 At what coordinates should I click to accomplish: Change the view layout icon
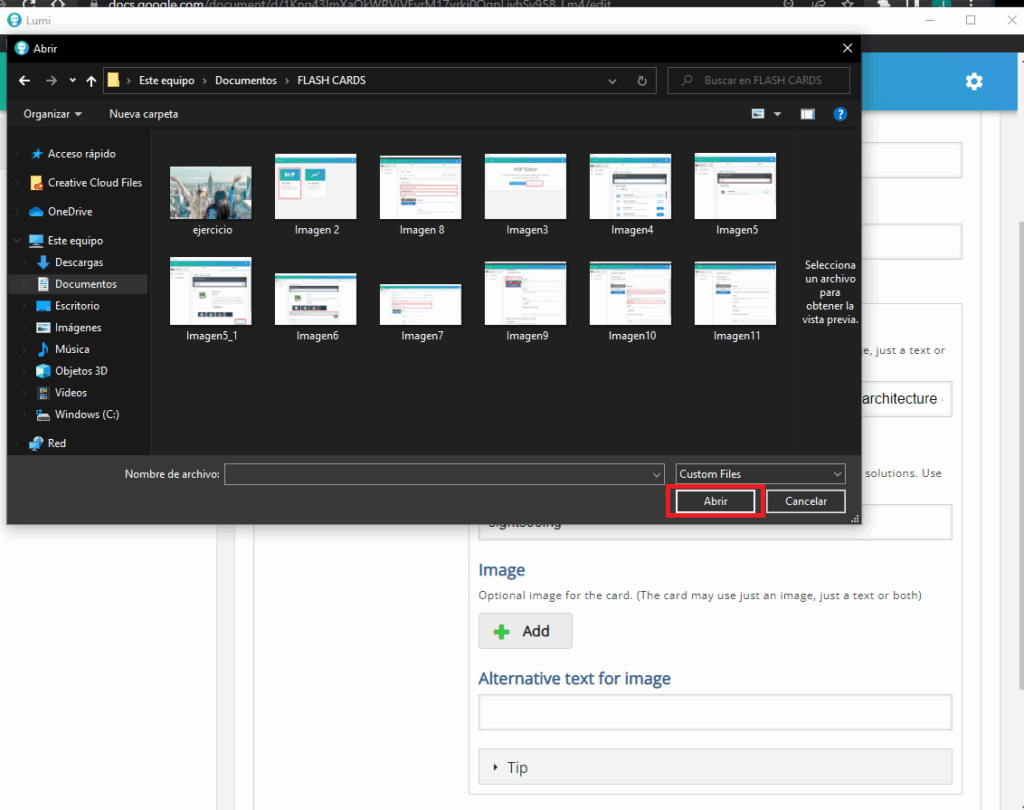coord(759,114)
